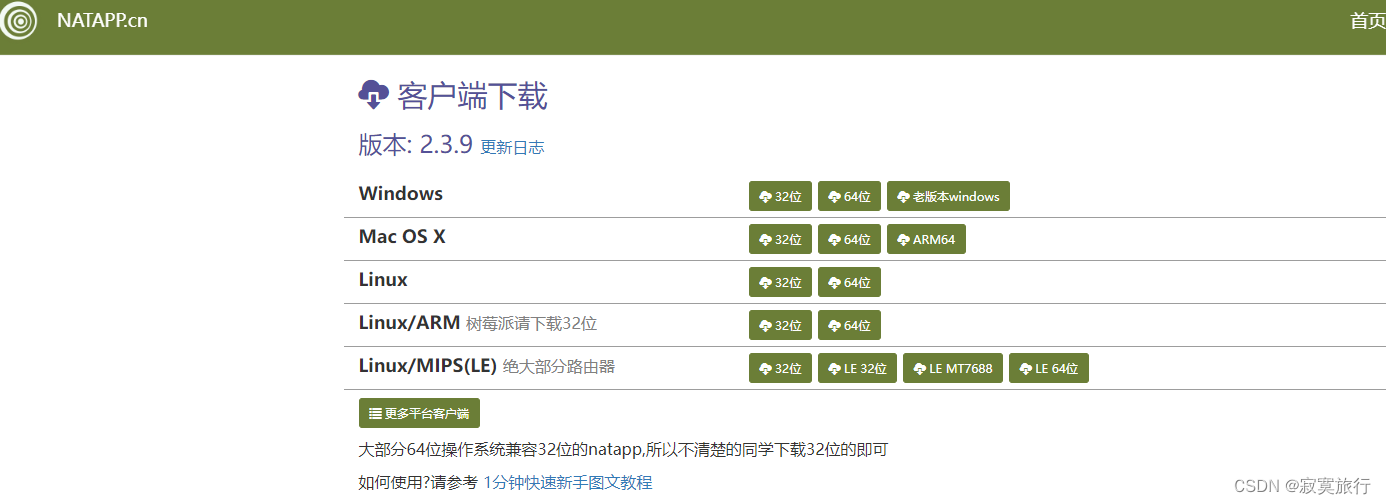This screenshot has width=1386, height=504.
Task: Download Mac OS X 32位 client
Action: (x=780, y=240)
